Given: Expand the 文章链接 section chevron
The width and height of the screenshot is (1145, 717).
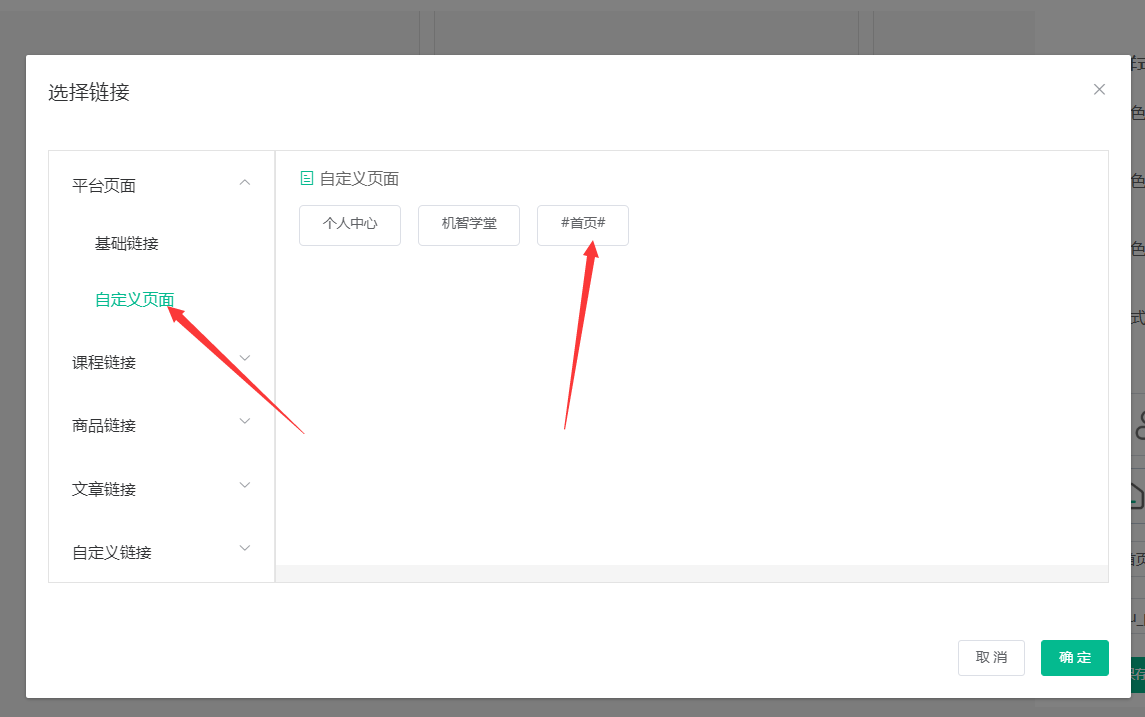Looking at the screenshot, I should [245, 485].
